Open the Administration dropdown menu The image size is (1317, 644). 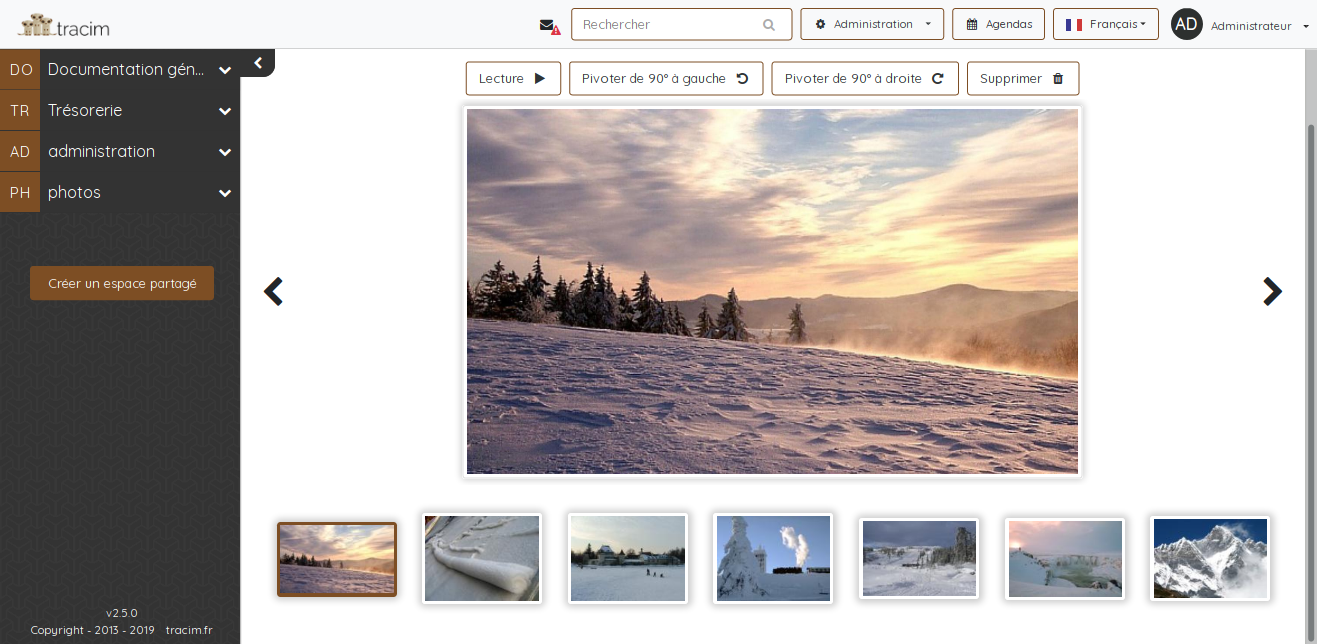pyautogui.click(x=872, y=25)
